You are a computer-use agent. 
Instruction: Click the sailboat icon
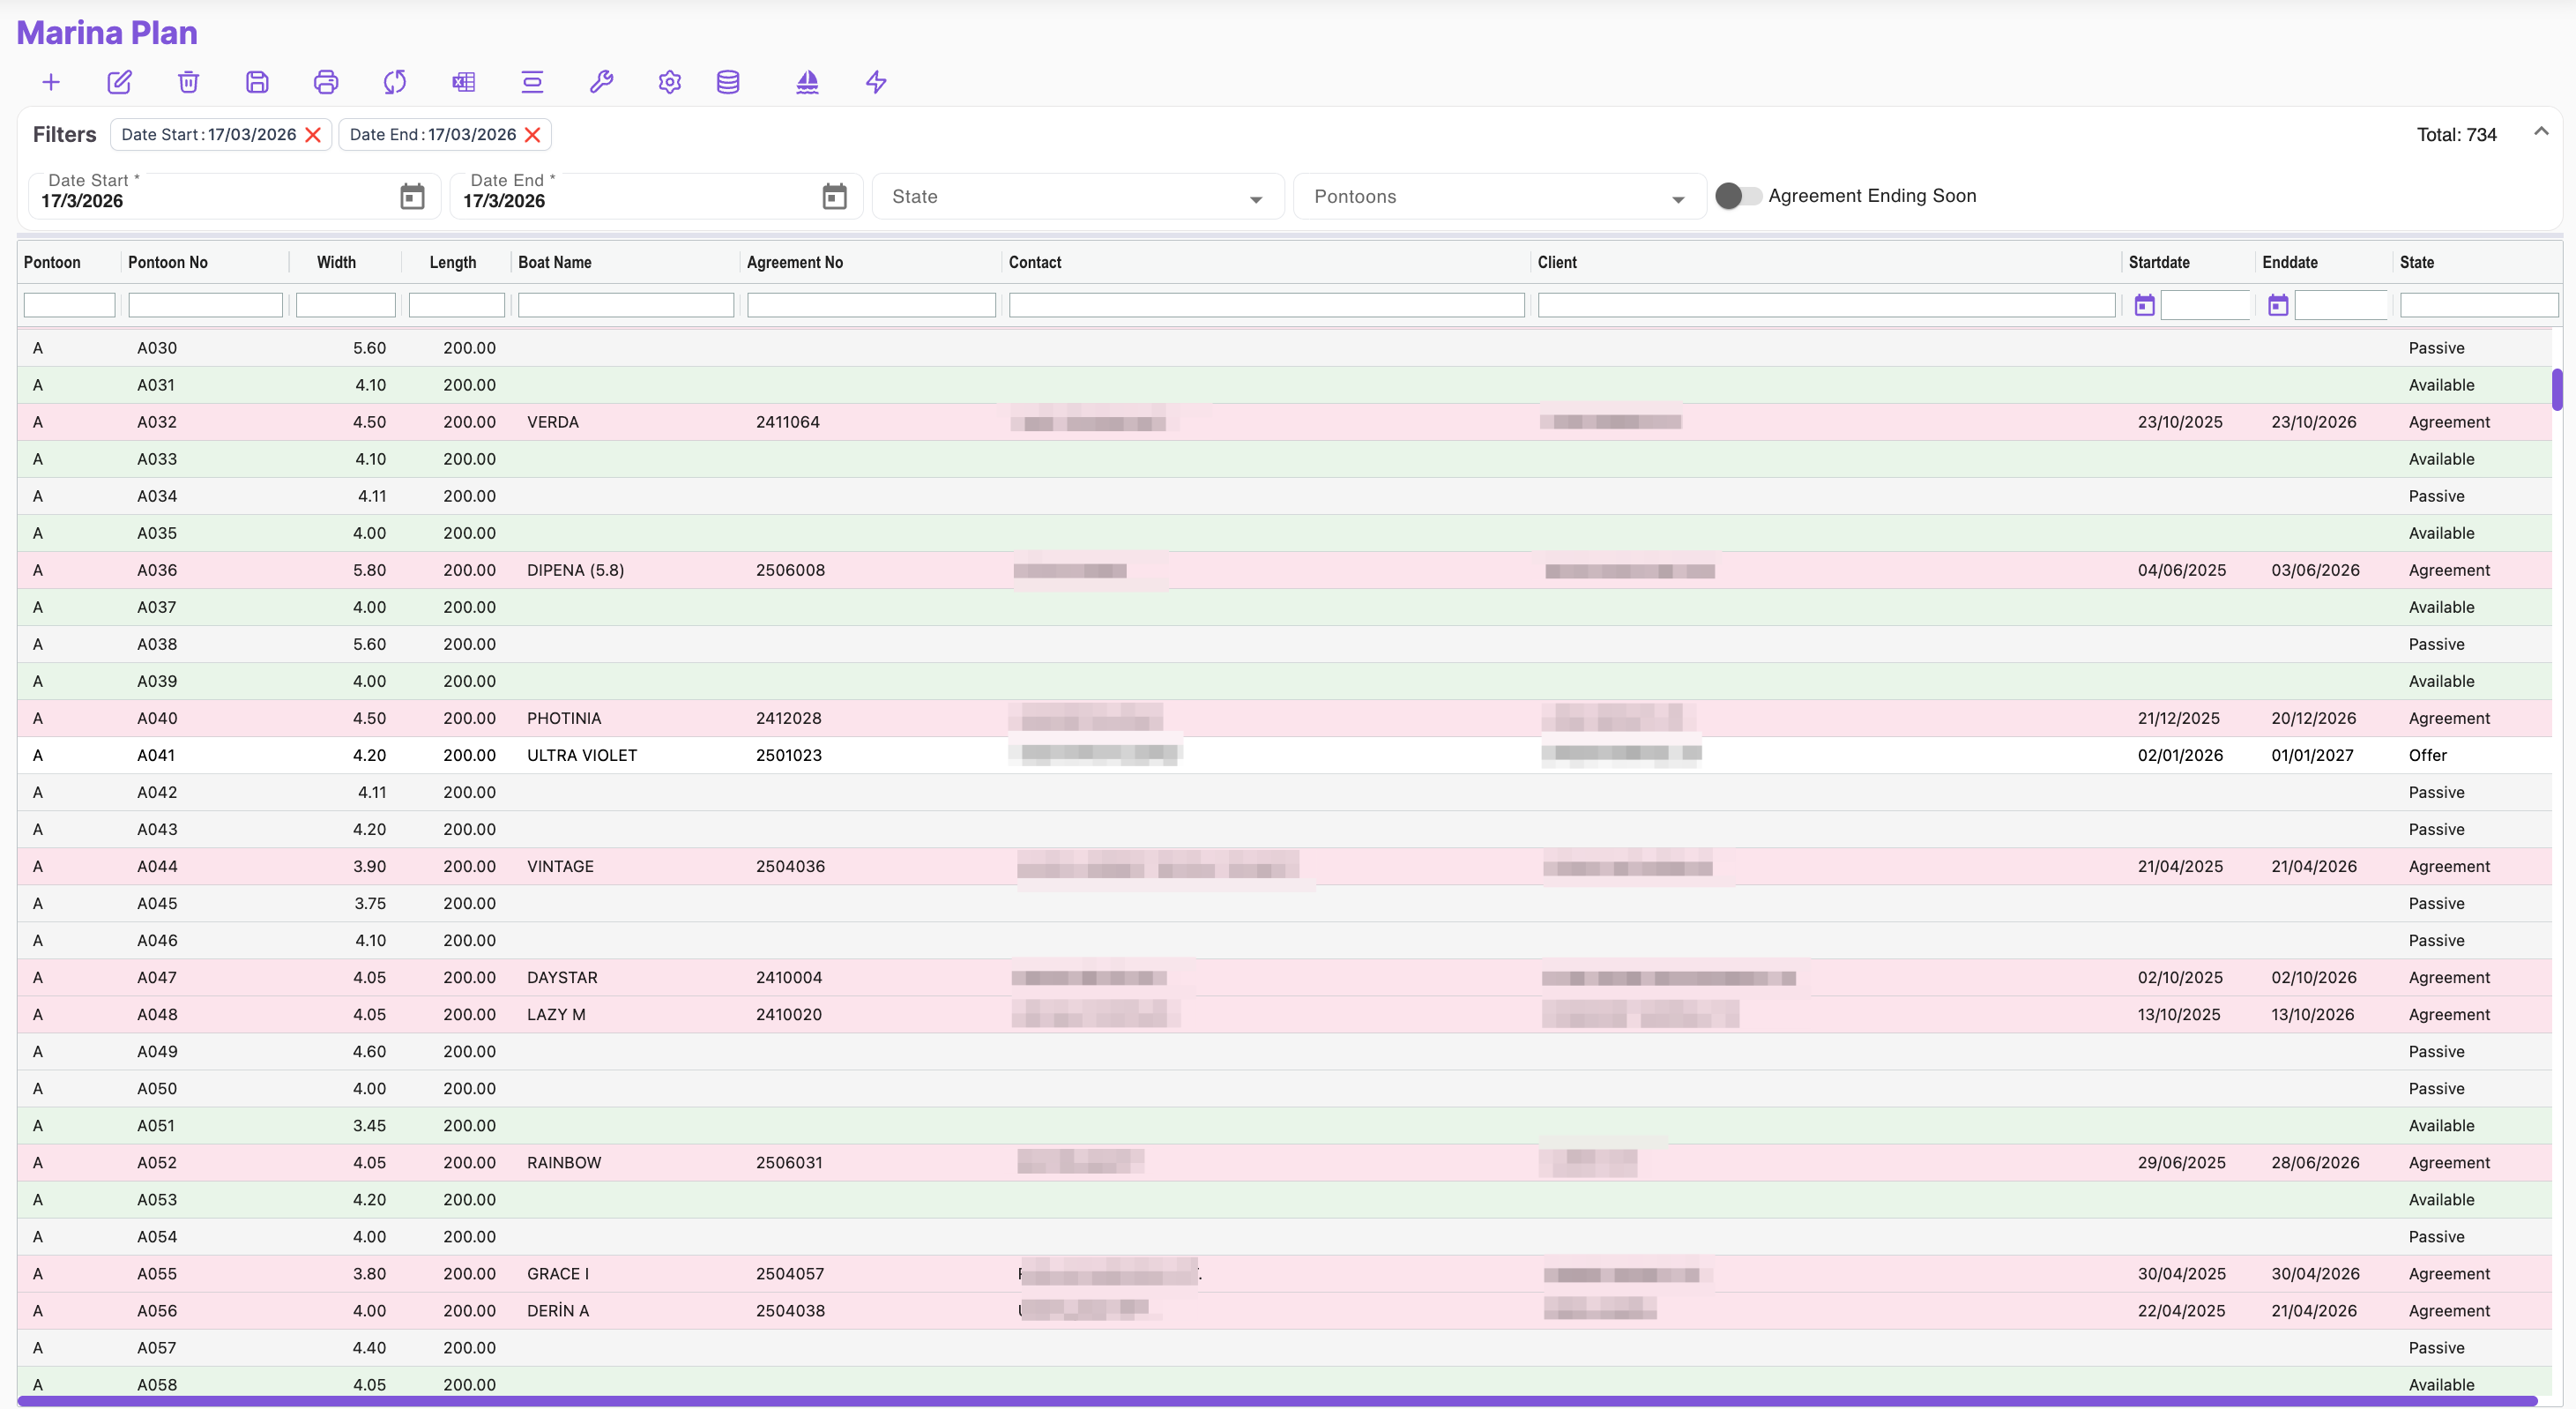(807, 82)
